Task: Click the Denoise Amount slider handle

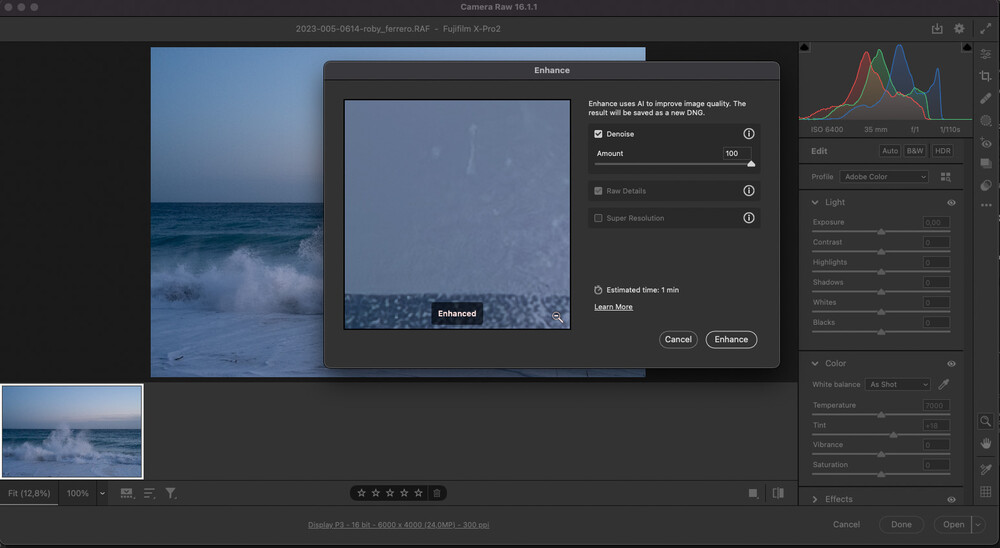Action: pos(751,163)
